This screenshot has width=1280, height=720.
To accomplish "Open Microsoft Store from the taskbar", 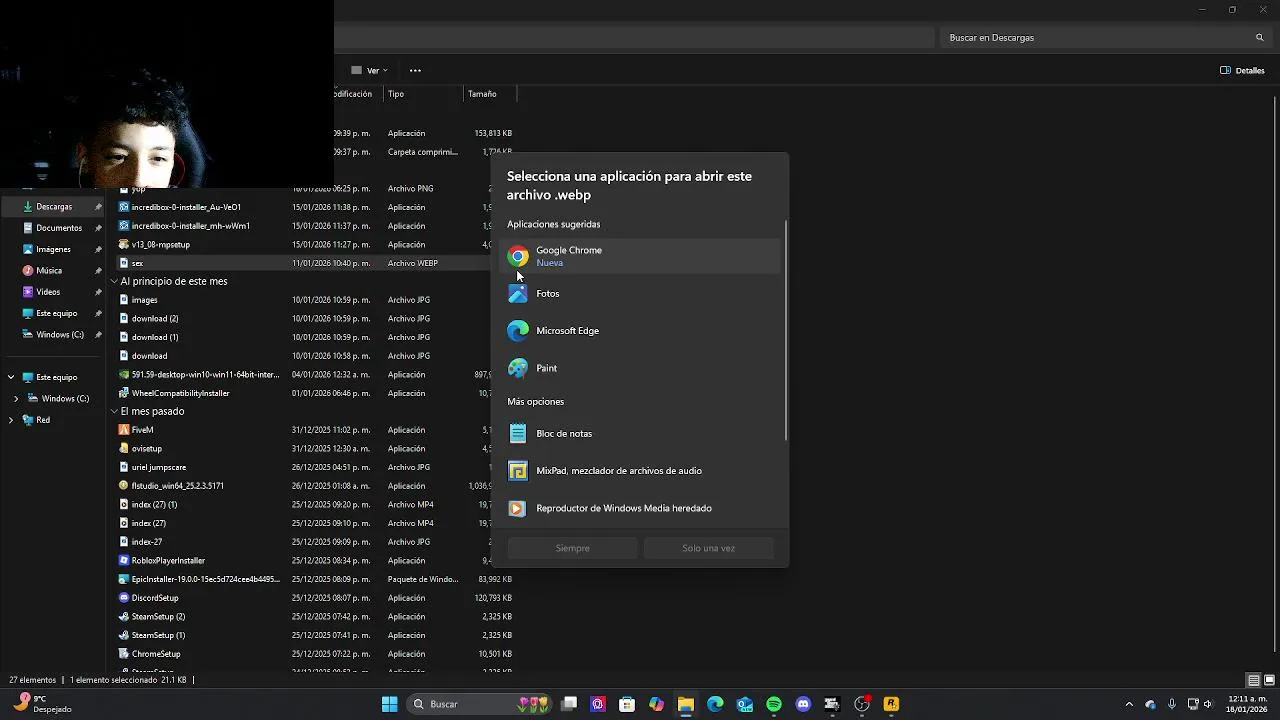I will (627, 704).
